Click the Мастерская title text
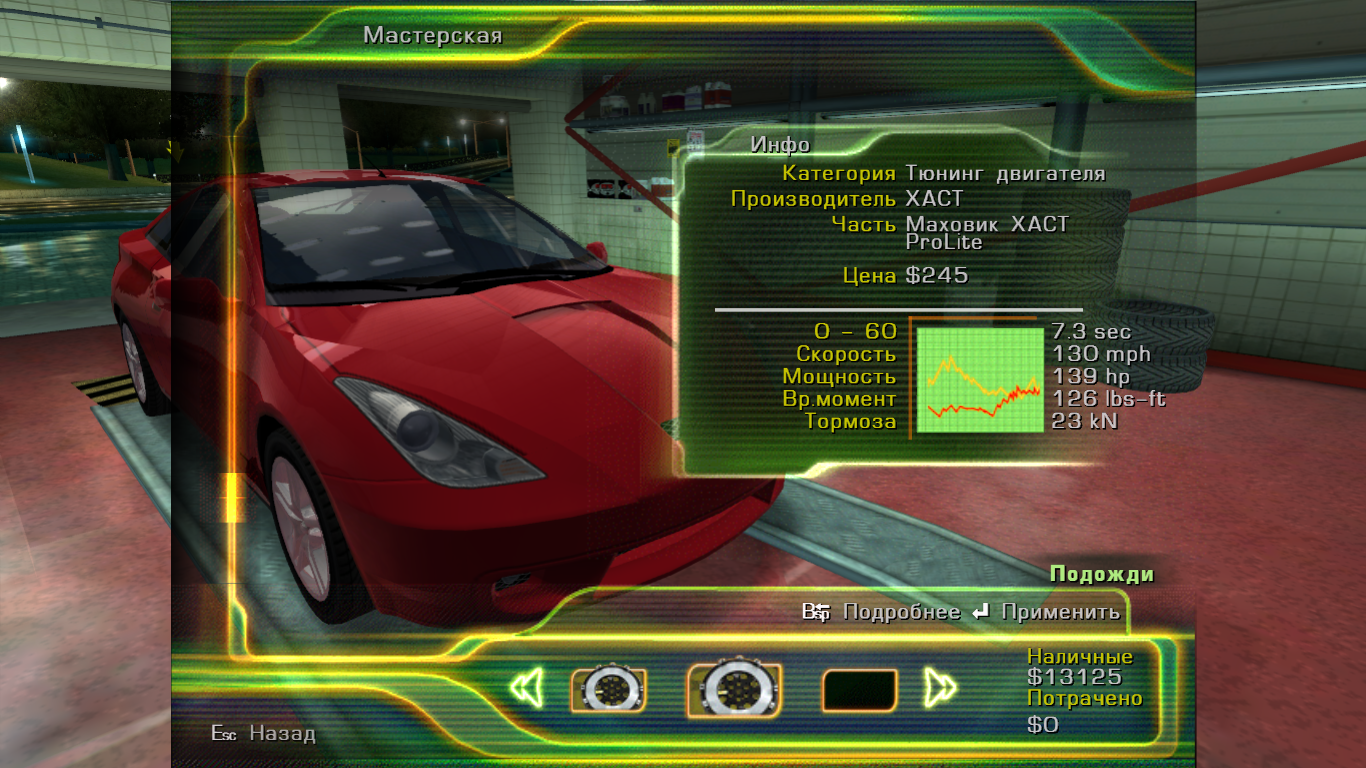Image resolution: width=1366 pixels, height=768 pixels. click(x=432, y=36)
